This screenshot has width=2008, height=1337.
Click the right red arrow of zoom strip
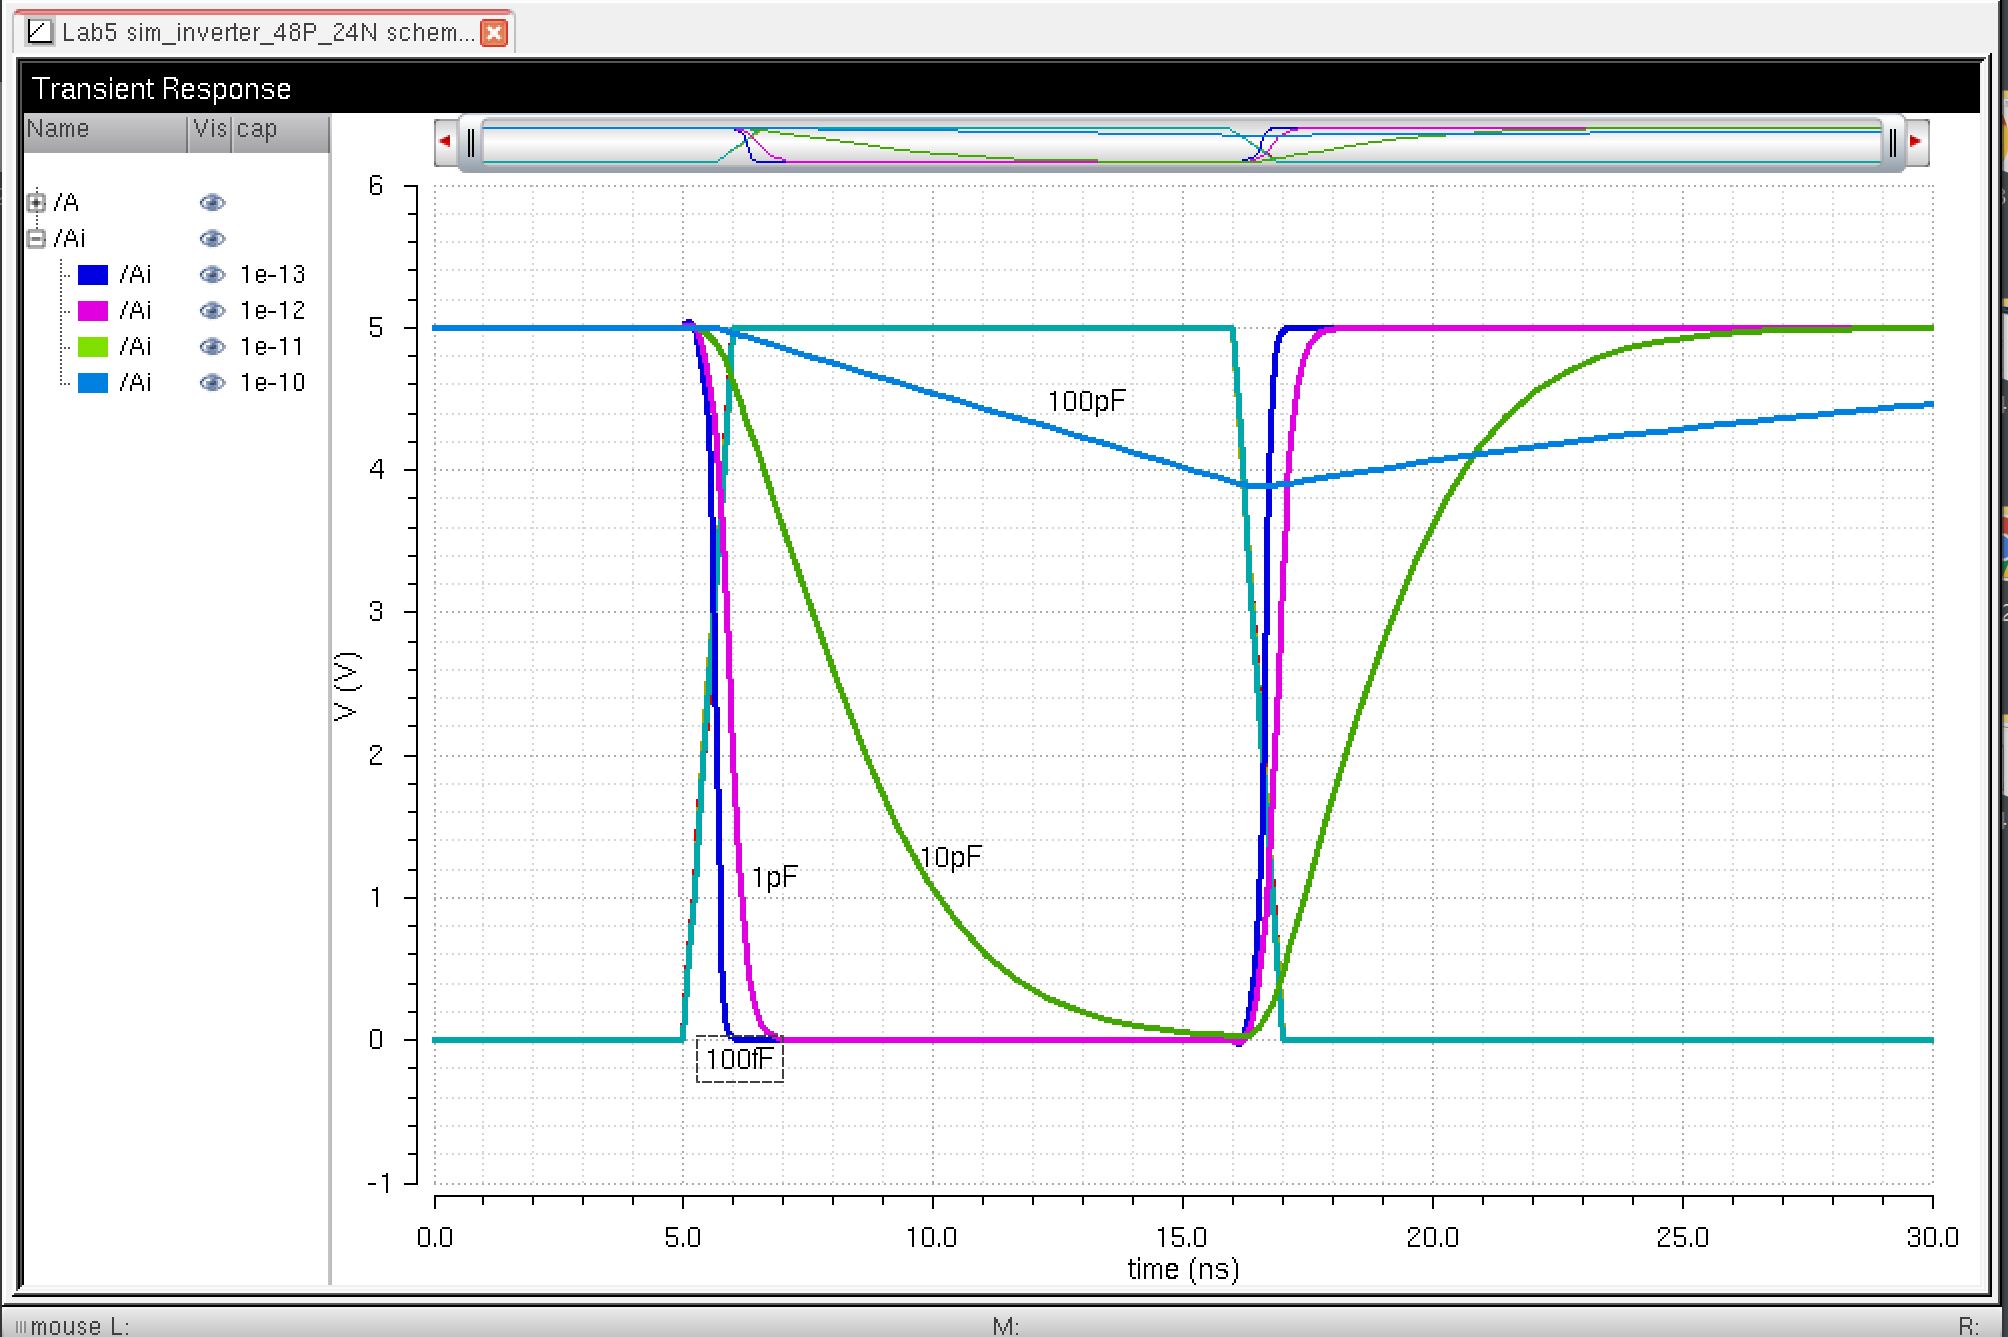click(1916, 141)
